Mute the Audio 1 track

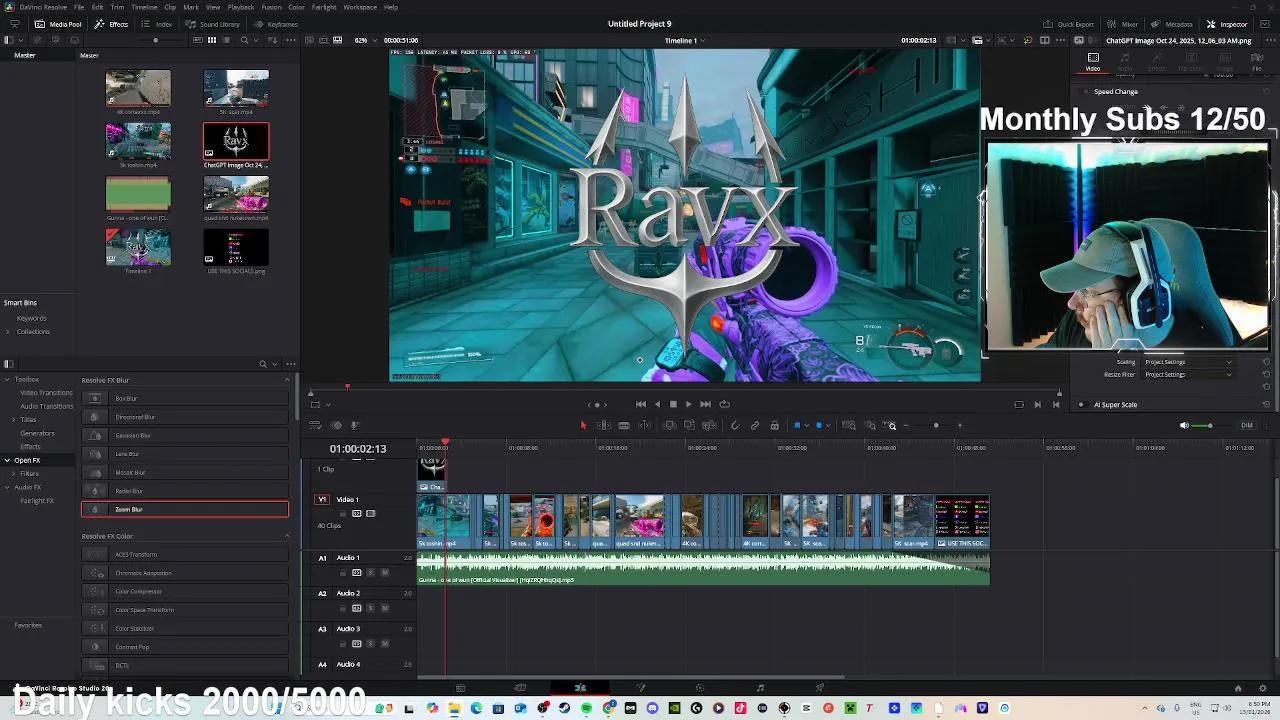pos(385,572)
